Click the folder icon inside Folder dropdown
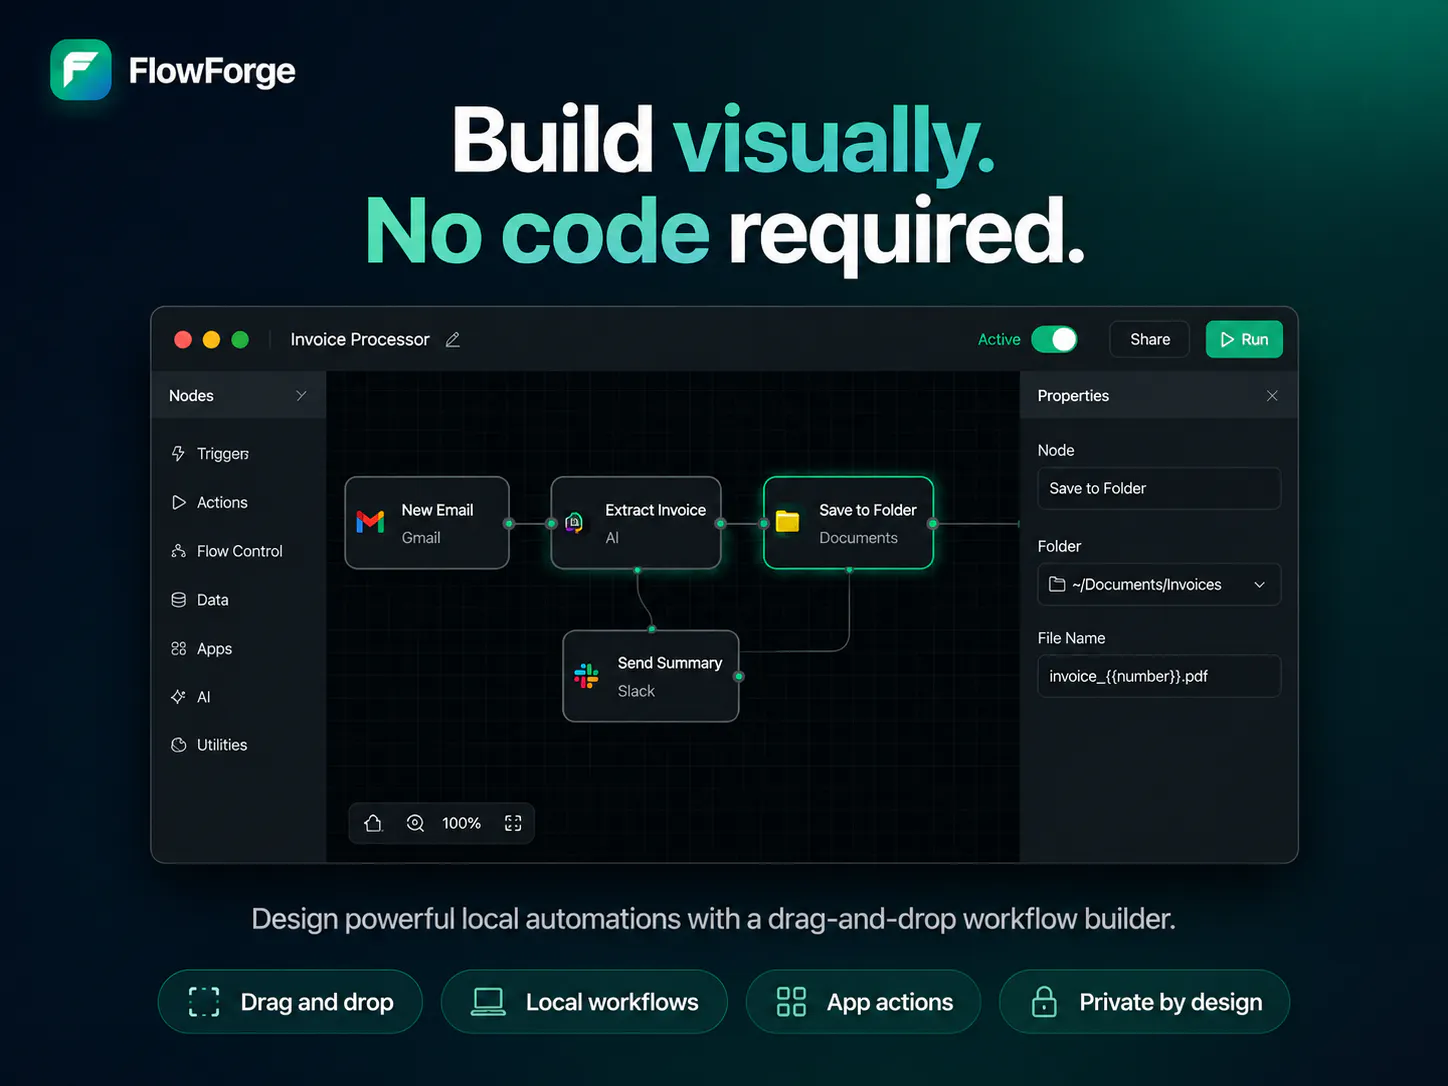This screenshot has width=1448, height=1086. 1057,584
